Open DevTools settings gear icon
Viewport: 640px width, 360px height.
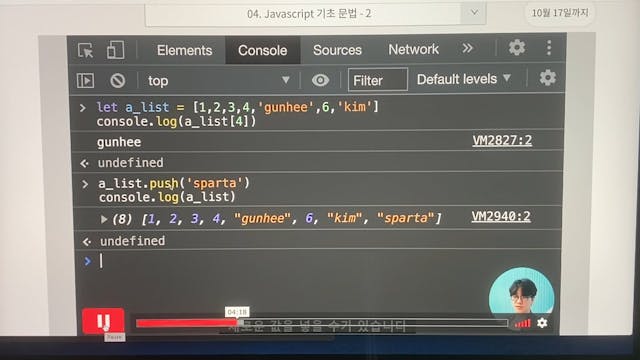(517, 47)
